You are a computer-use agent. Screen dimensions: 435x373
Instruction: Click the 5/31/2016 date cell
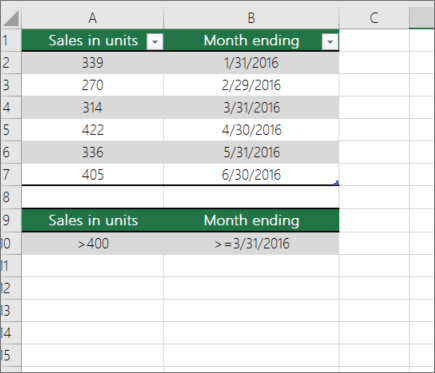pyautogui.click(x=251, y=152)
